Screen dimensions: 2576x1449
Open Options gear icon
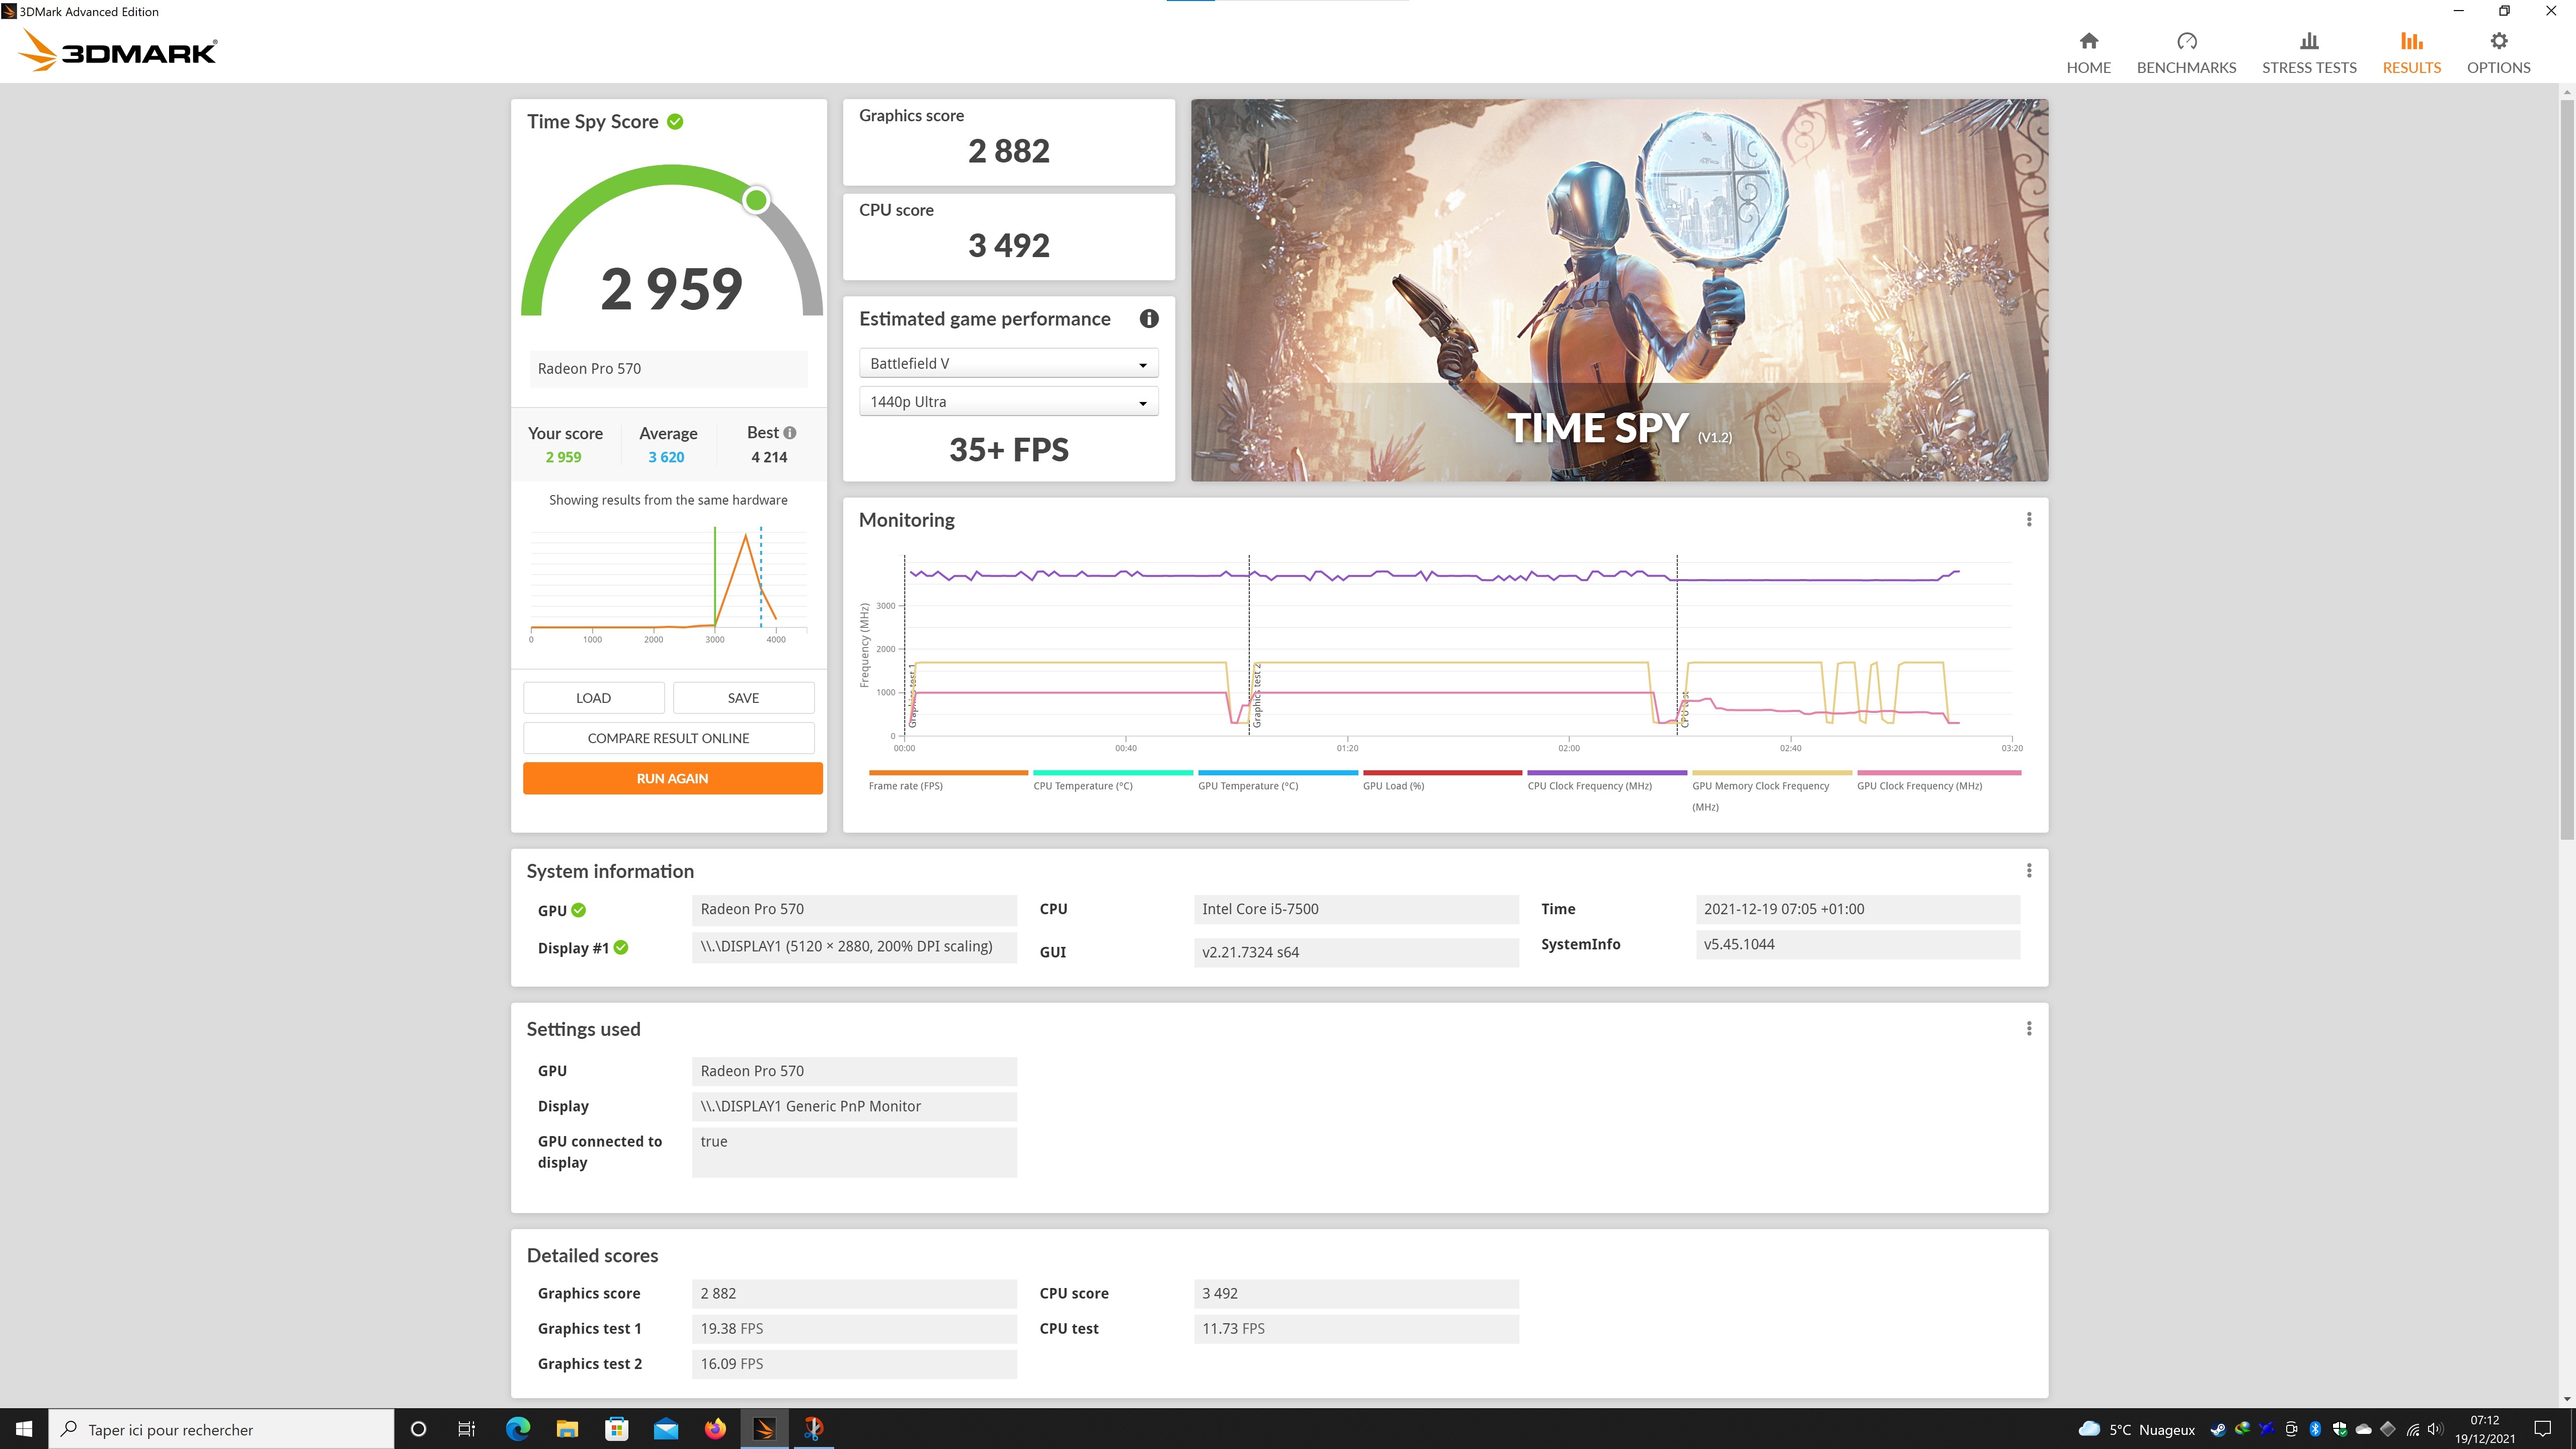2498,41
